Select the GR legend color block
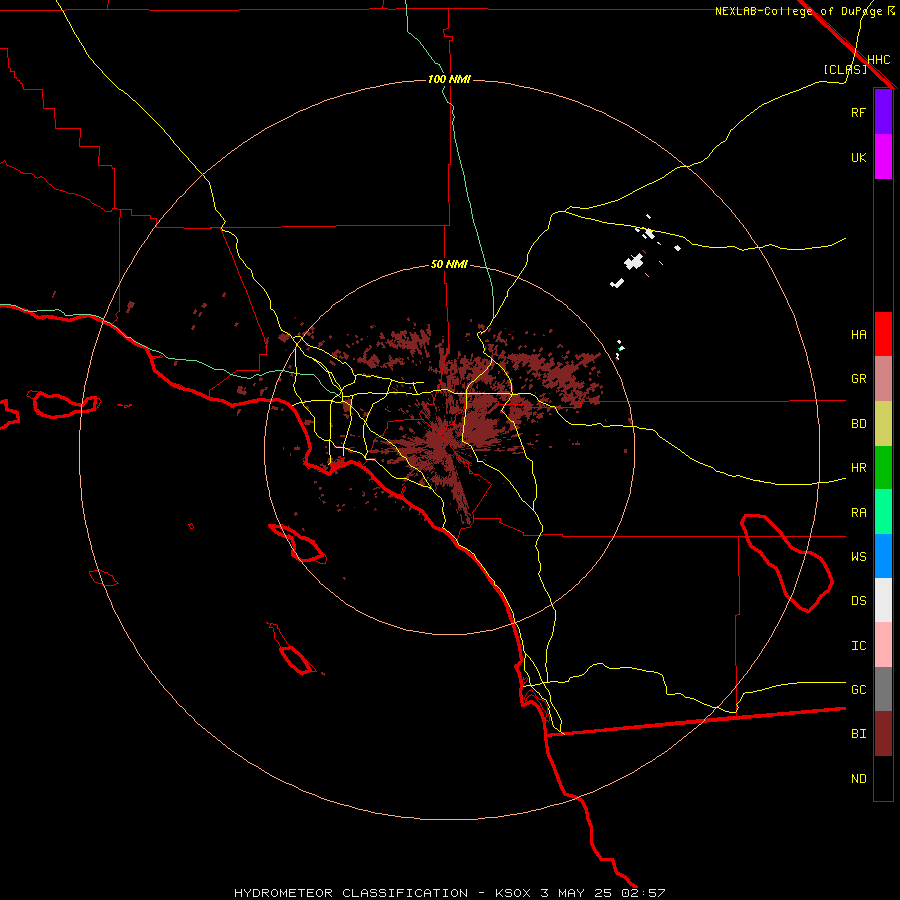Screen dimensions: 900x900 (883, 379)
